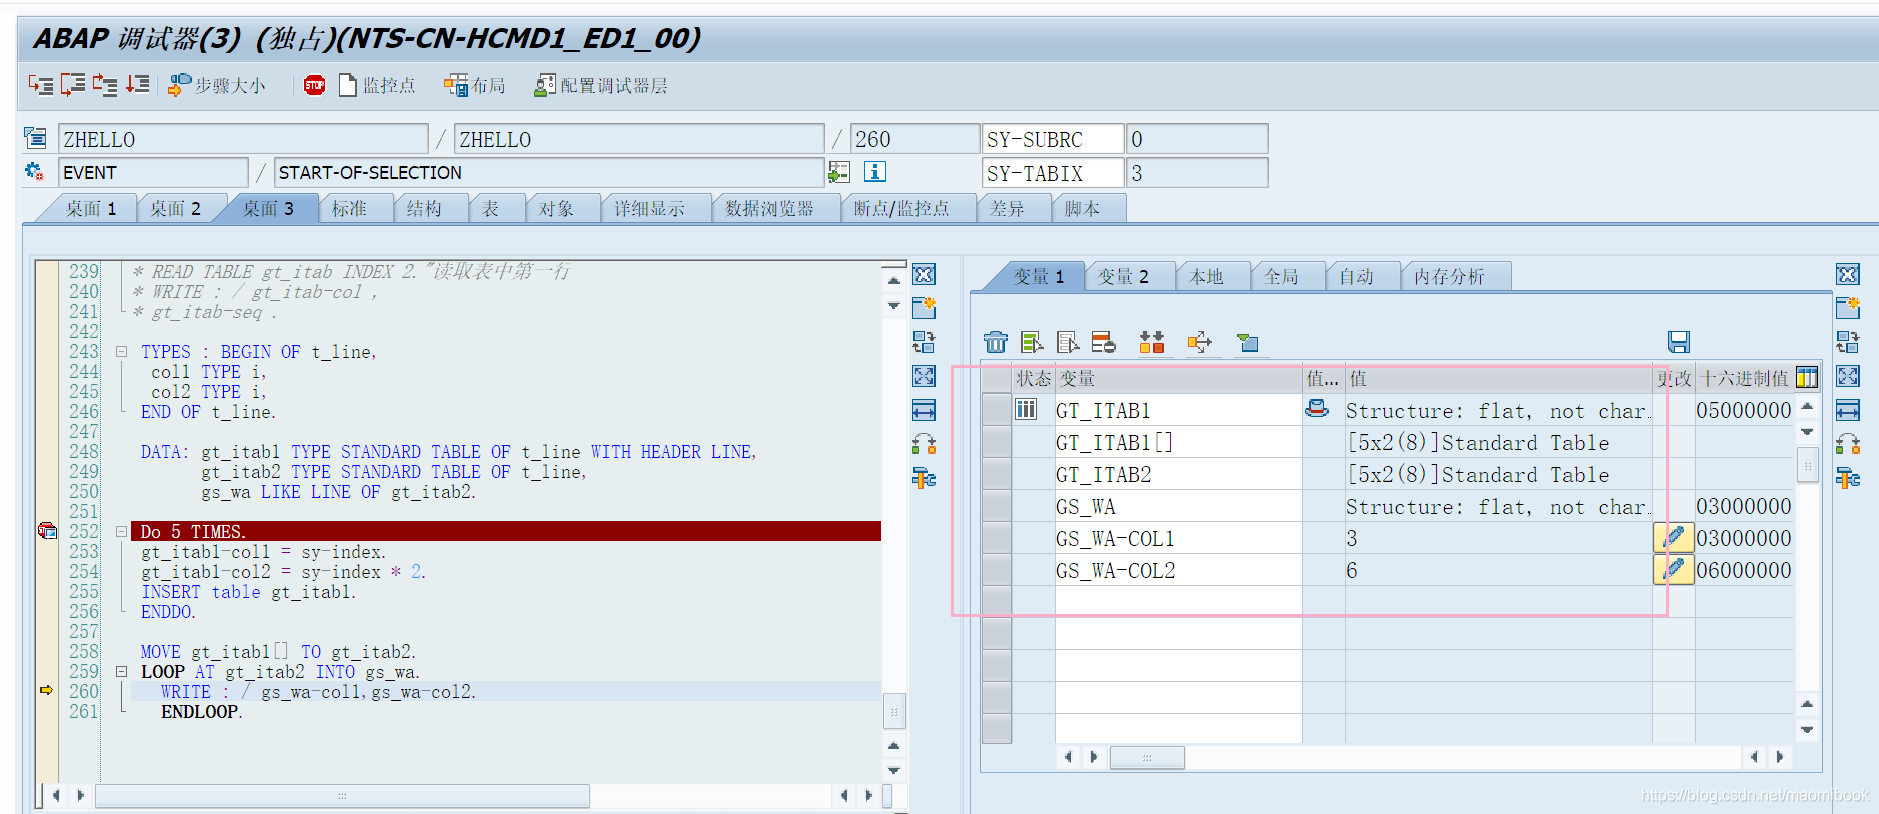
Task: Click the pencil edit button for GS_WA-COL2
Action: coord(1673,570)
